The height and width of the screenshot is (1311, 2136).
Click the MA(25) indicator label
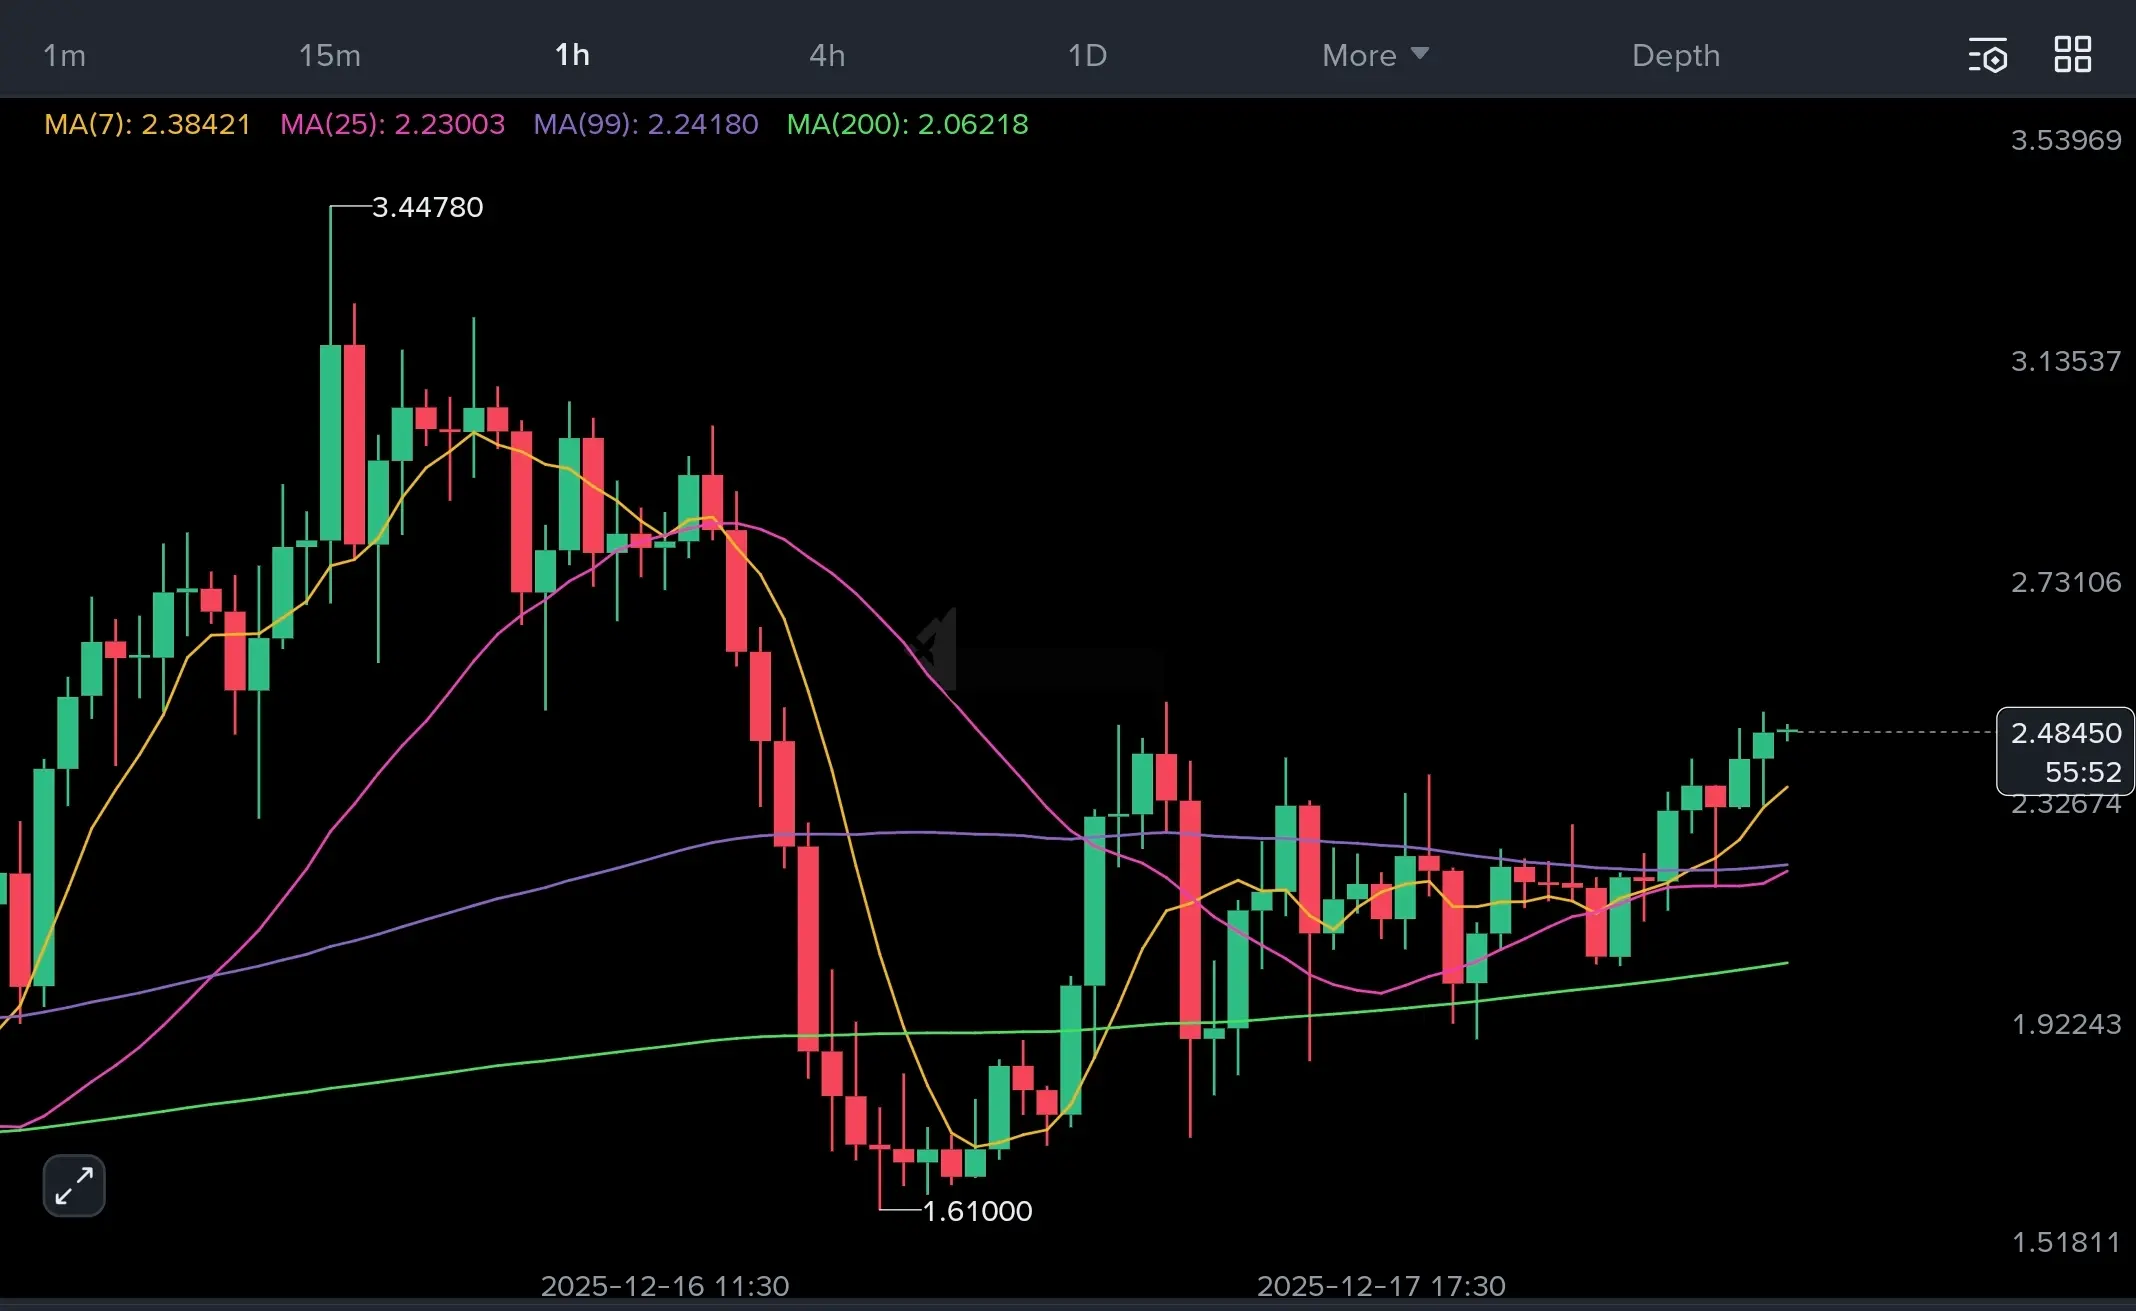coord(392,124)
